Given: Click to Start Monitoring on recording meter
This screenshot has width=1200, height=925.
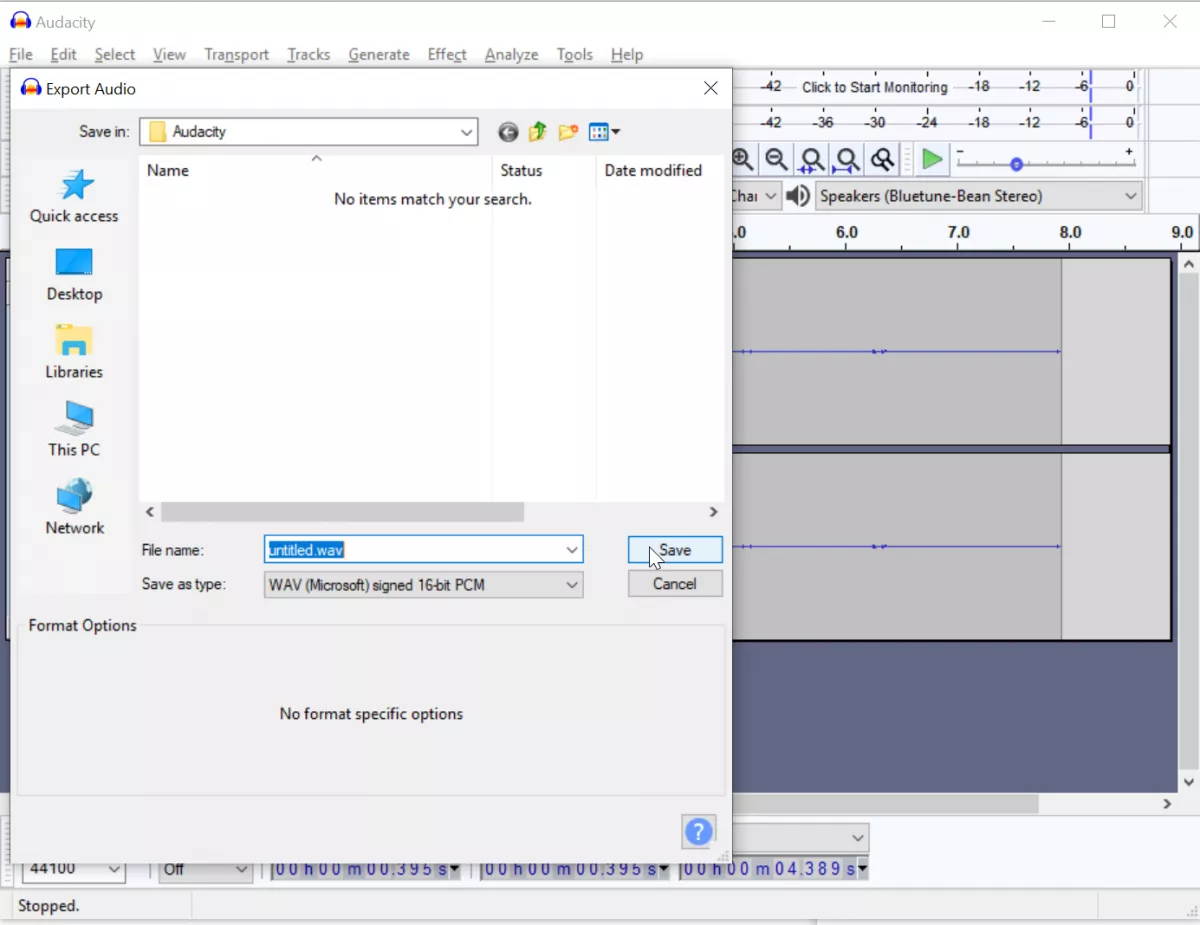Looking at the screenshot, I should 875,87.
